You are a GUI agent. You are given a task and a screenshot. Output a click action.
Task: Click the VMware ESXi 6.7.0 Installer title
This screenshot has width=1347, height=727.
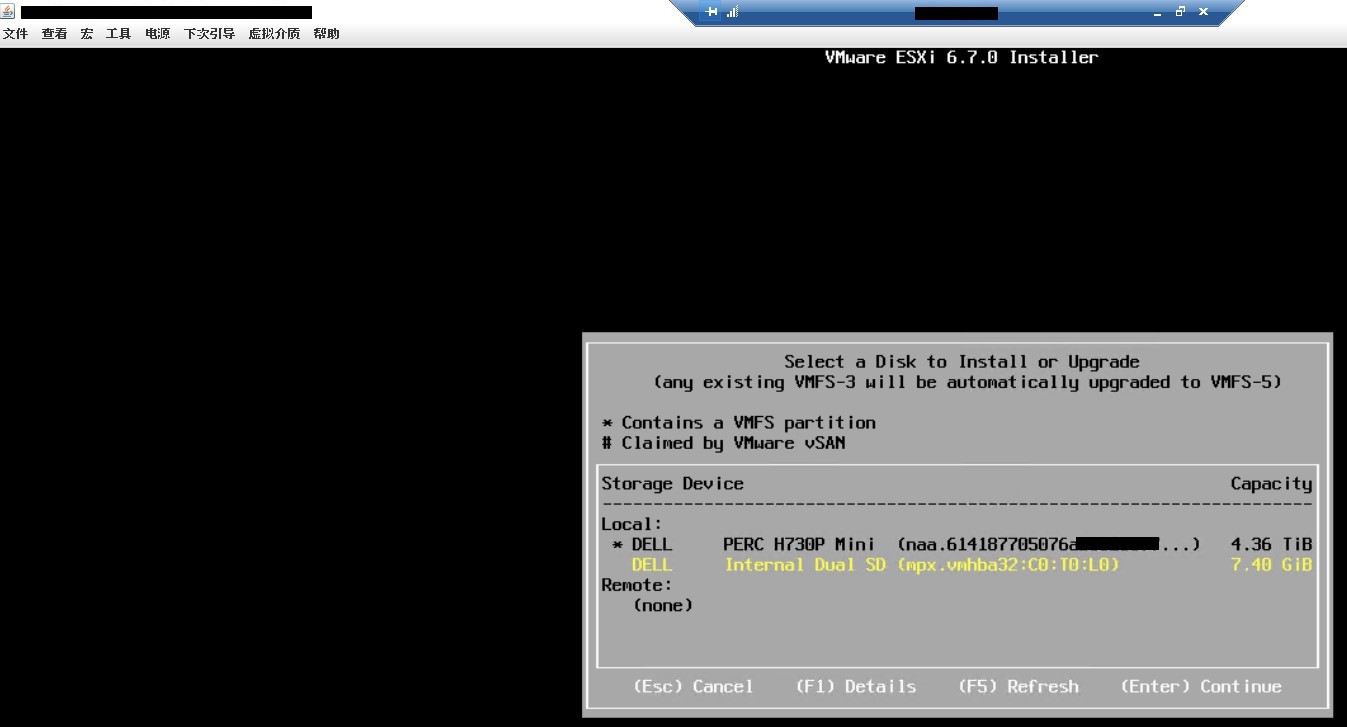click(x=961, y=57)
